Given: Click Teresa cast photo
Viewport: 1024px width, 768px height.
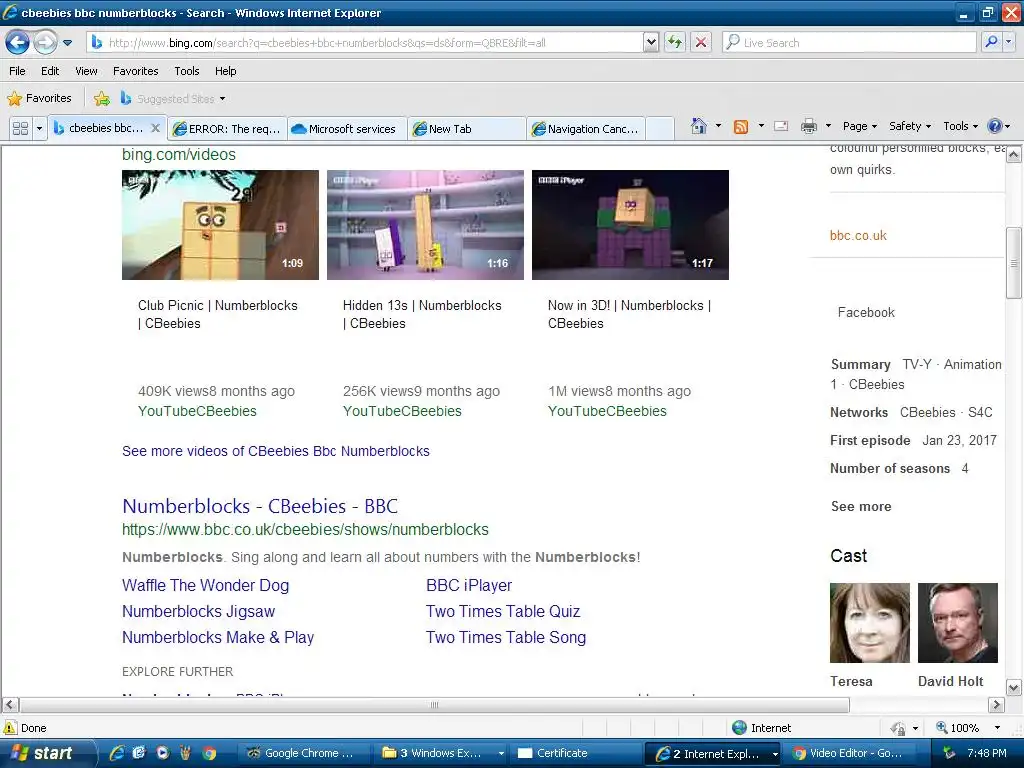Looking at the screenshot, I should [870, 623].
